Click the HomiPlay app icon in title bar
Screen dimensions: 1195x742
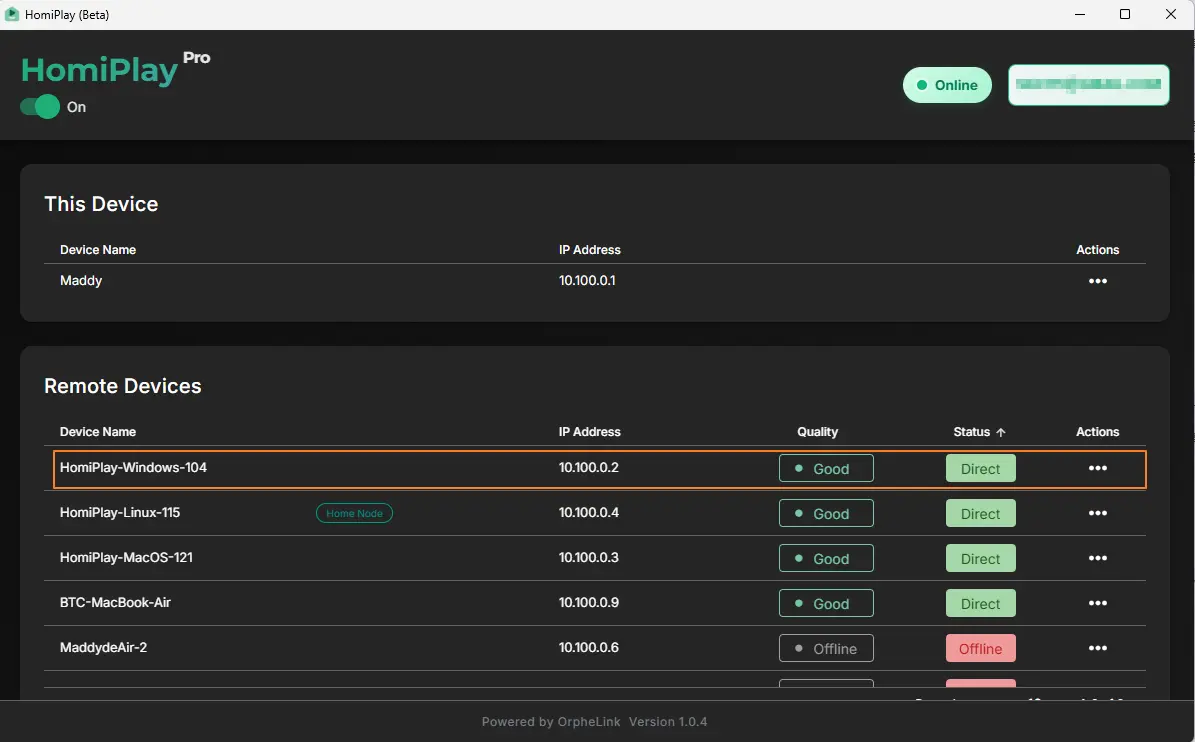12,15
